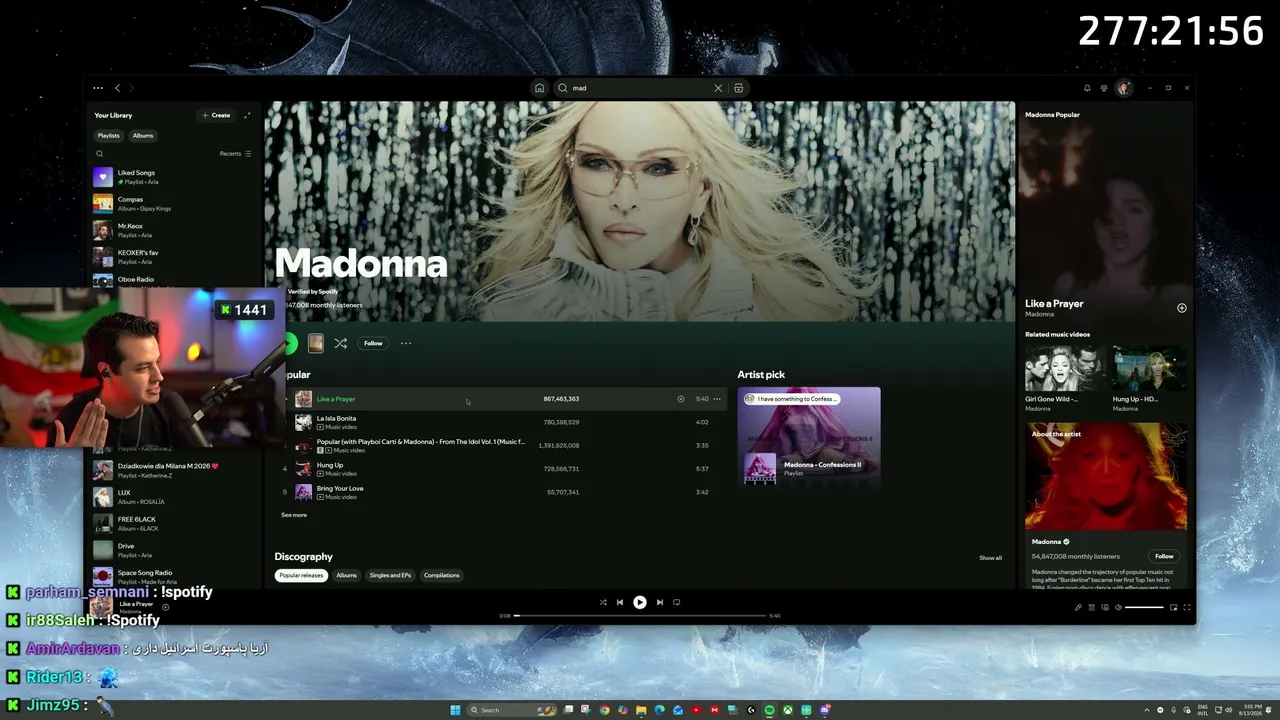Select the Like a Prayer track title
Viewport: 1280px width, 720px height.
pyautogui.click(x=336, y=399)
